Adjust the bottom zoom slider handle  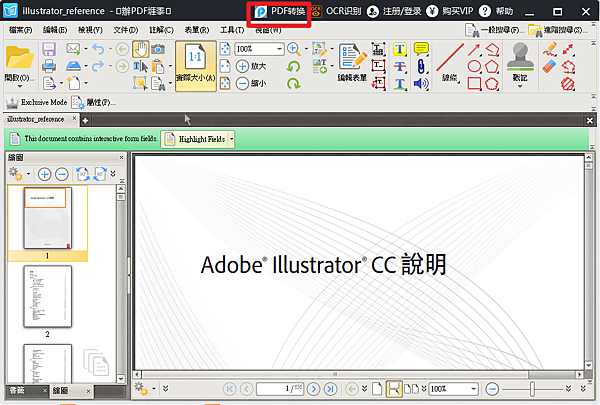point(532,389)
